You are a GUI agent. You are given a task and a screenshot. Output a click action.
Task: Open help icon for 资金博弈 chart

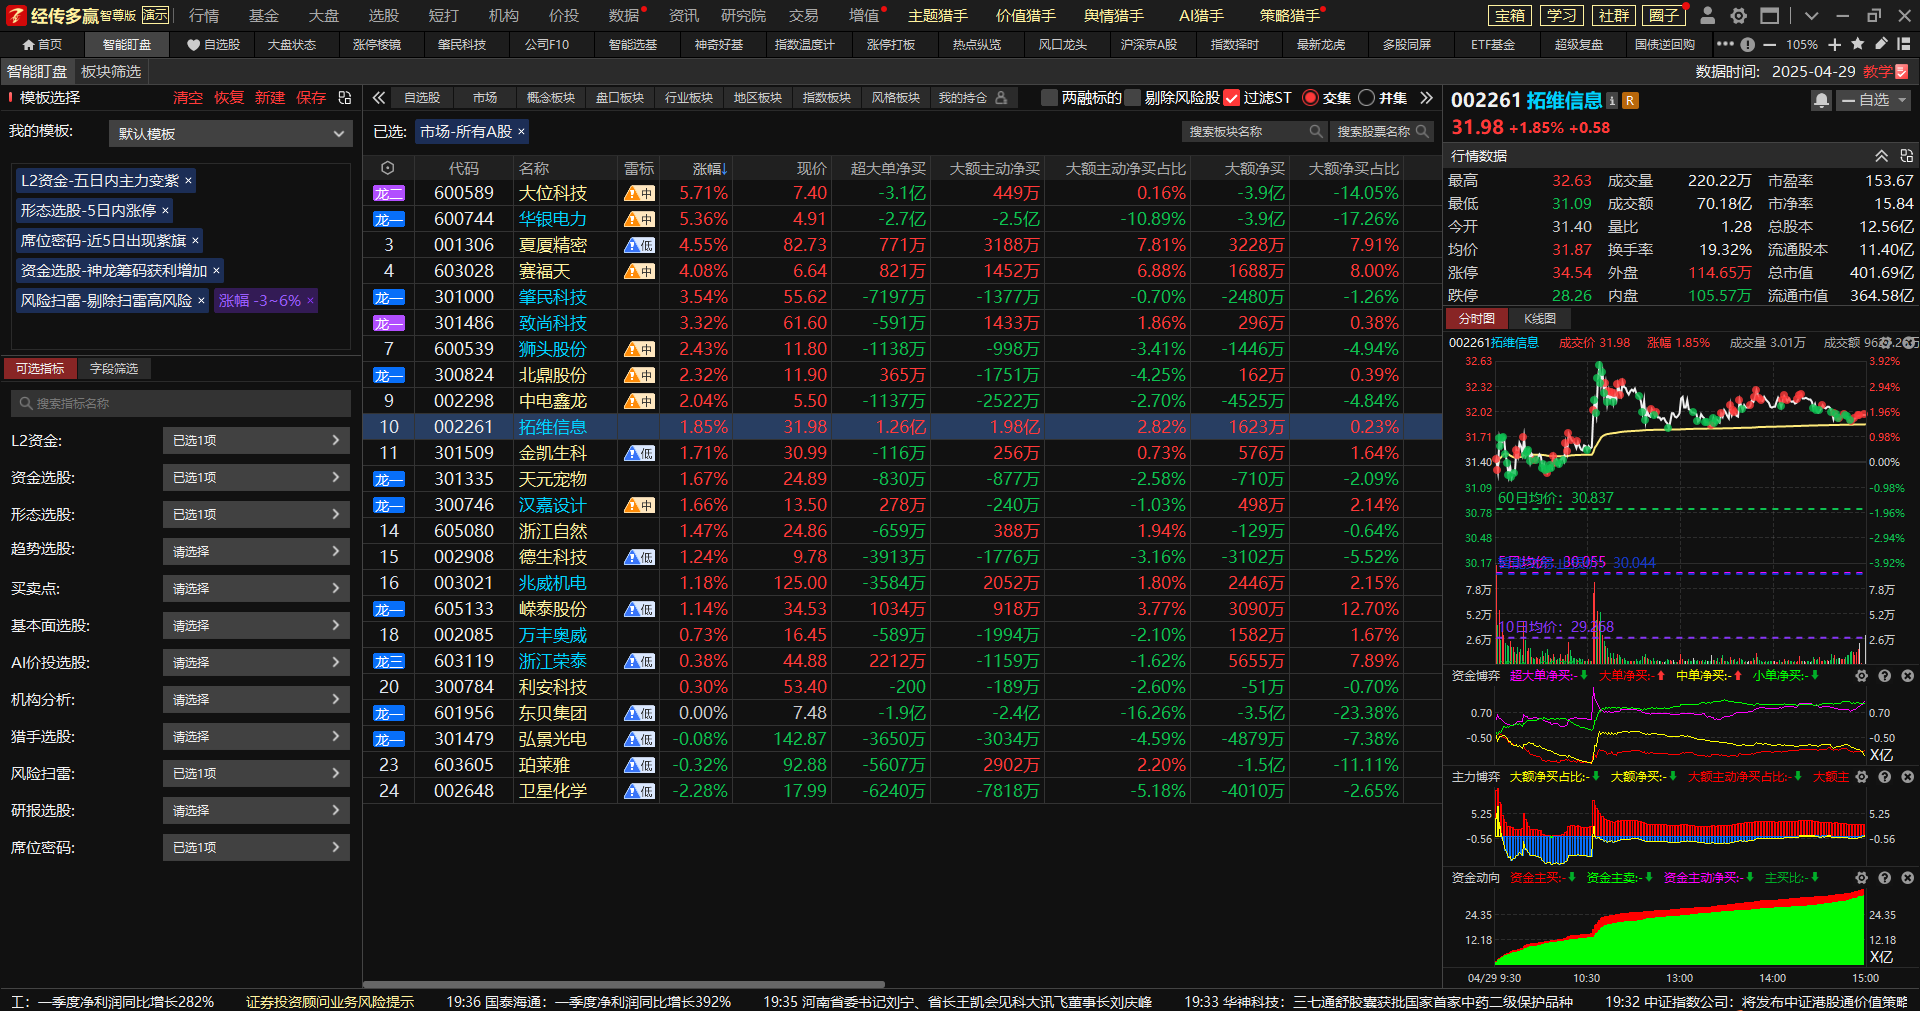[1884, 676]
